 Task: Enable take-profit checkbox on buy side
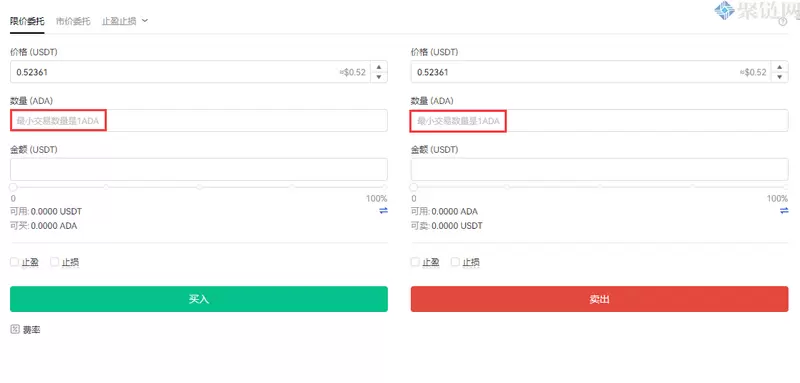pos(14,262)
